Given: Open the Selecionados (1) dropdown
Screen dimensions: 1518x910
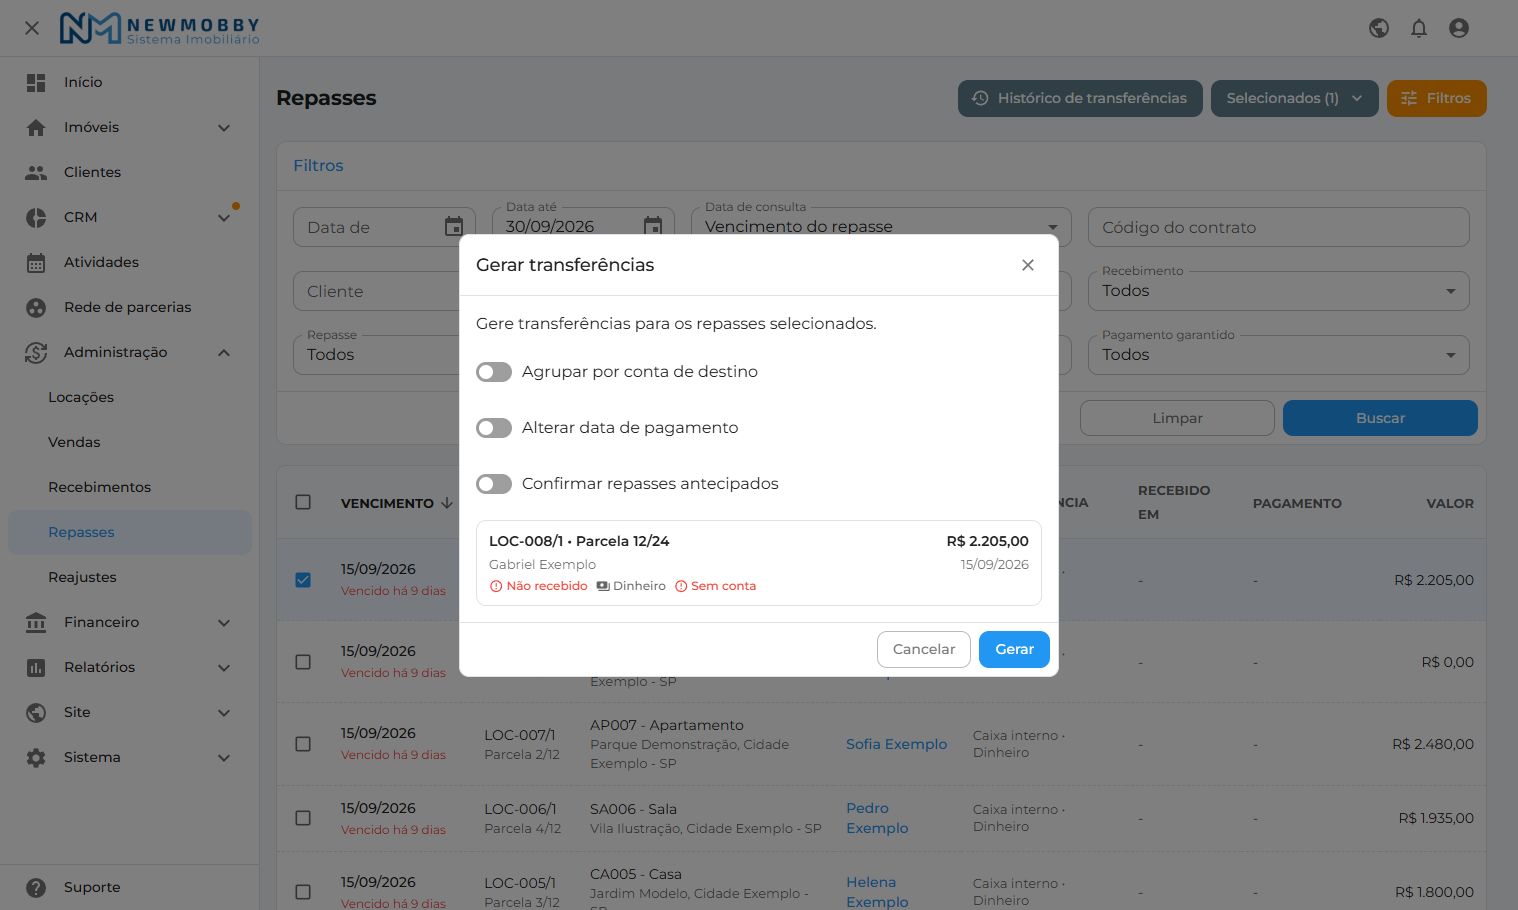Looking at the screenshot, I should coord(1295,98).
